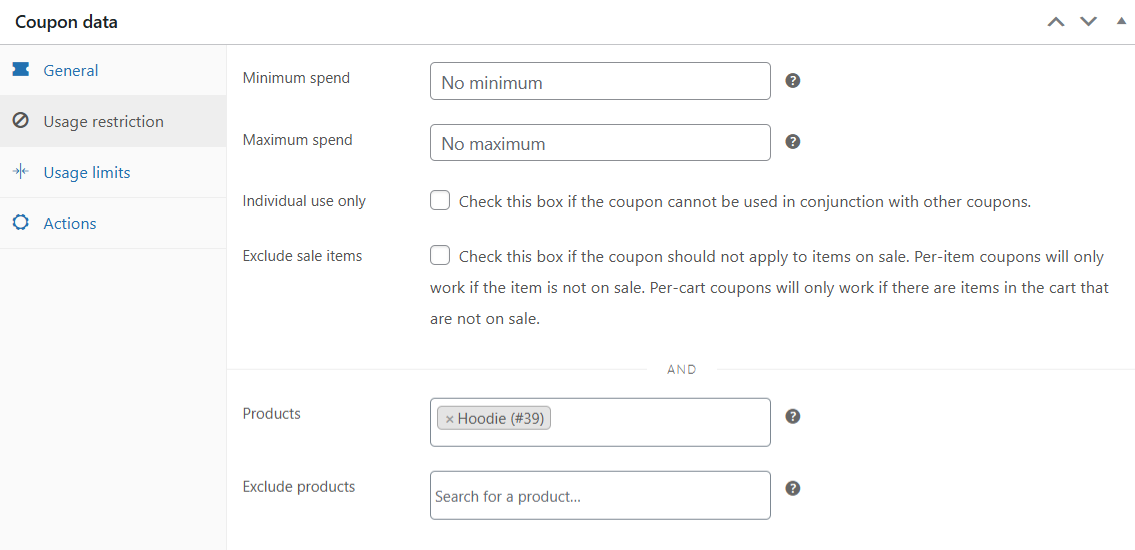Move Coupon data panel down
This screenshot has width=1135, height=550.
click(x=1089, y=22)
